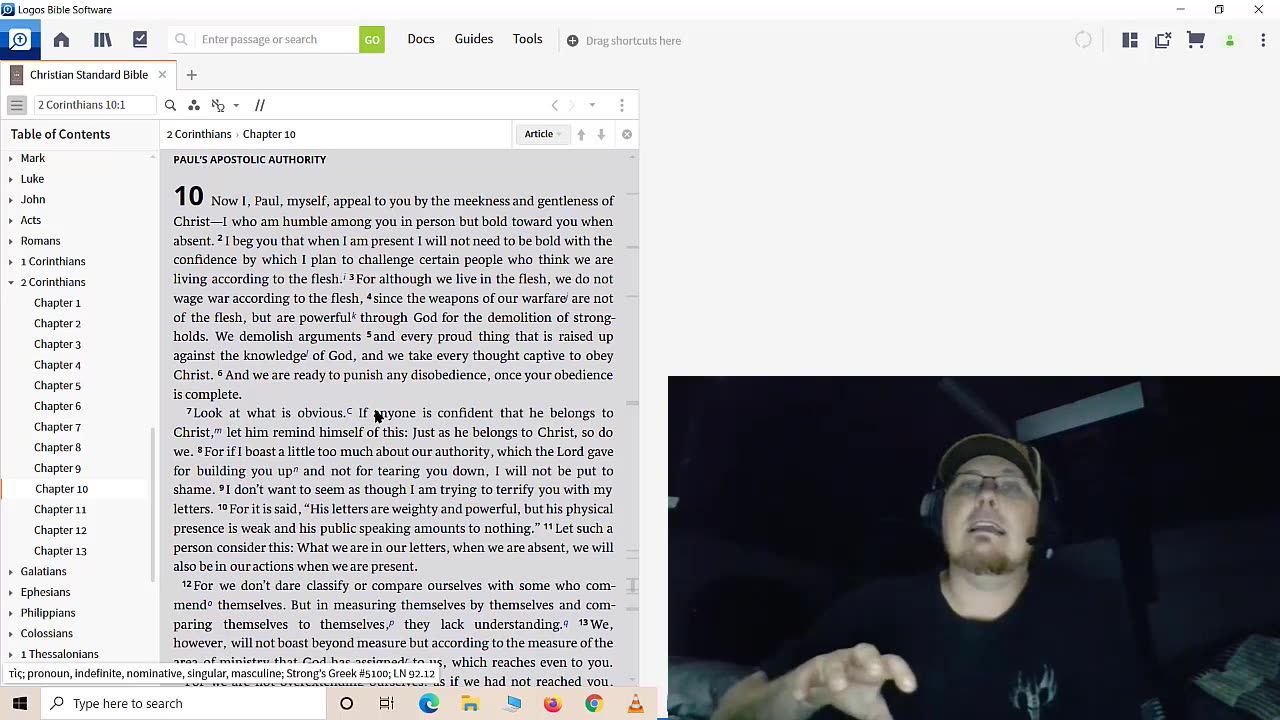Click the word 'anyone' in verse 7
The image size is (1280, 720).
pyautogui.click(x=394, y=413)
